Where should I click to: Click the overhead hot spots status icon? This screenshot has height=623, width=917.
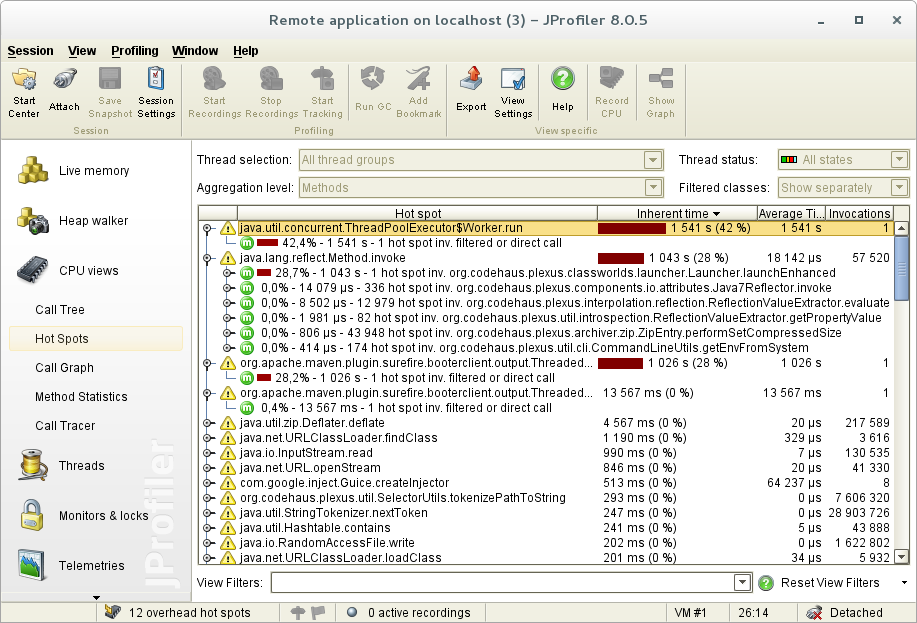112,612
